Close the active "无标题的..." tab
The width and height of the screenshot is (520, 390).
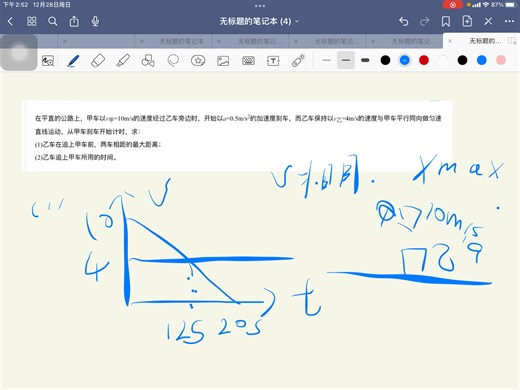450,41
